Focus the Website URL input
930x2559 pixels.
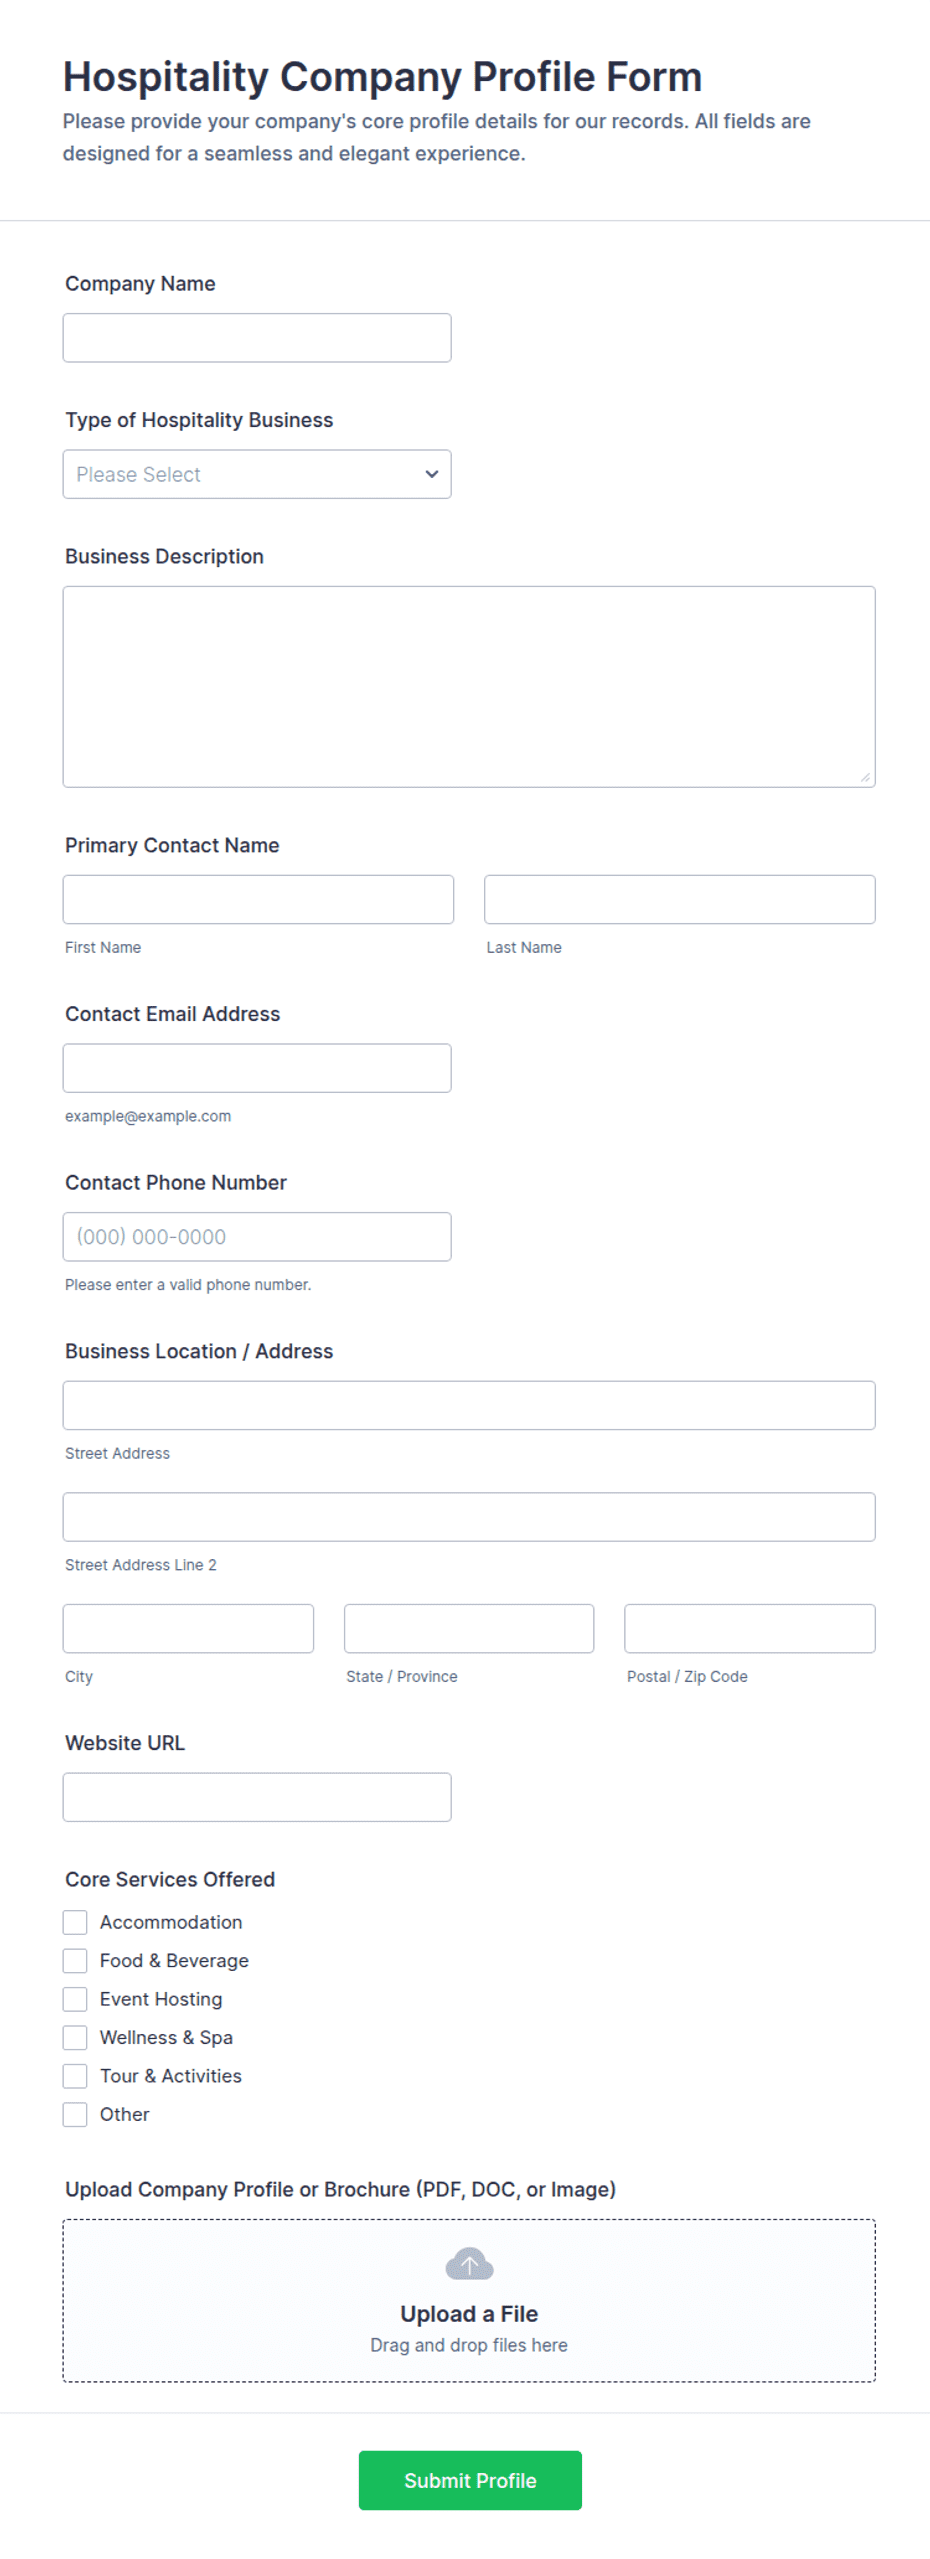click(257, 1796)
